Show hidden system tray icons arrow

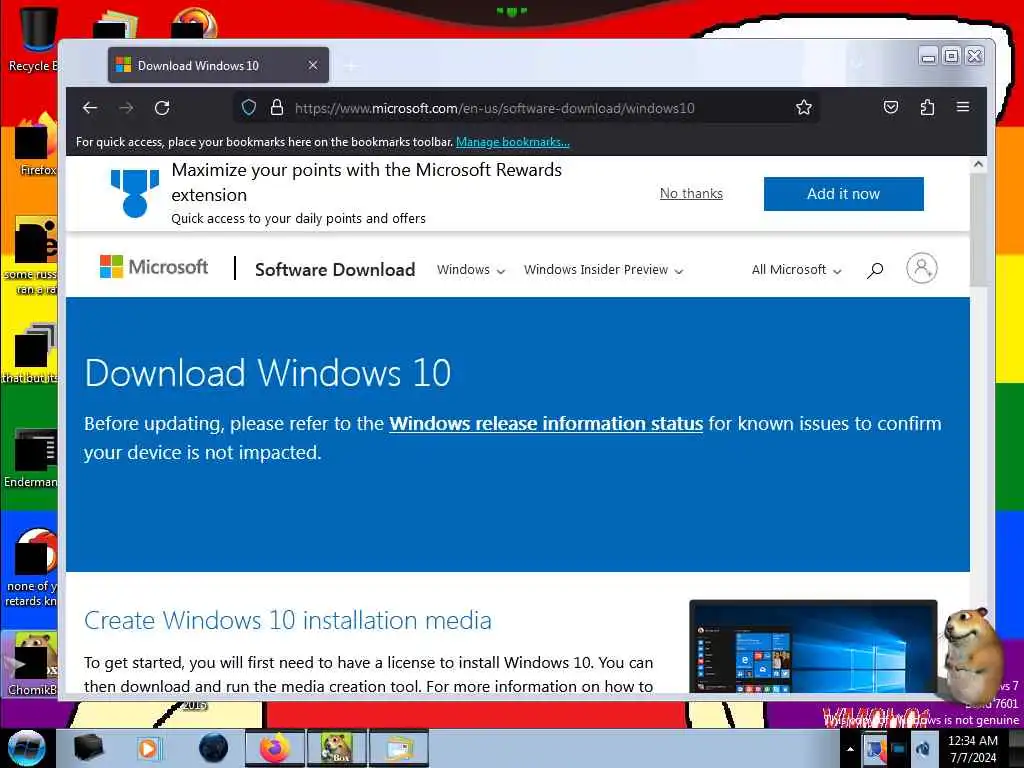click(850, 749)
